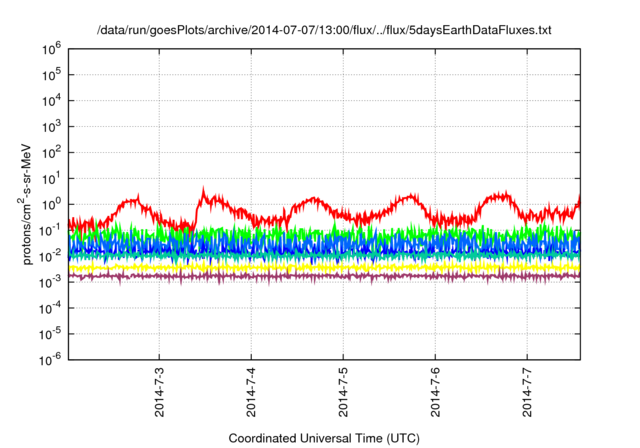The width and height of the screenshot is (640, 448).
Task: Click the yellow flux data line
Action: pyautogui.click(x=324, y=267)
